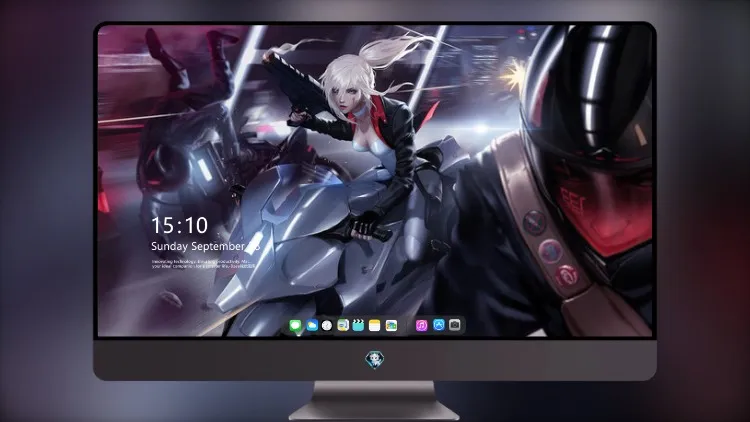
Task: Open the green-yellow document app beside Clock
Action: click(343, 325)
